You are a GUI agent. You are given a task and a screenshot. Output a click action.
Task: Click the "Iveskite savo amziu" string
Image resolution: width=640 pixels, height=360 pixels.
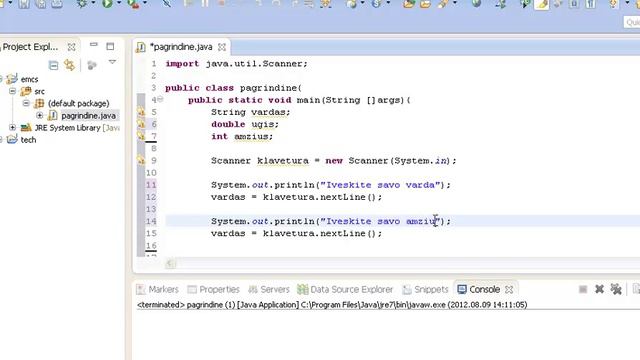tap(380, 221)
